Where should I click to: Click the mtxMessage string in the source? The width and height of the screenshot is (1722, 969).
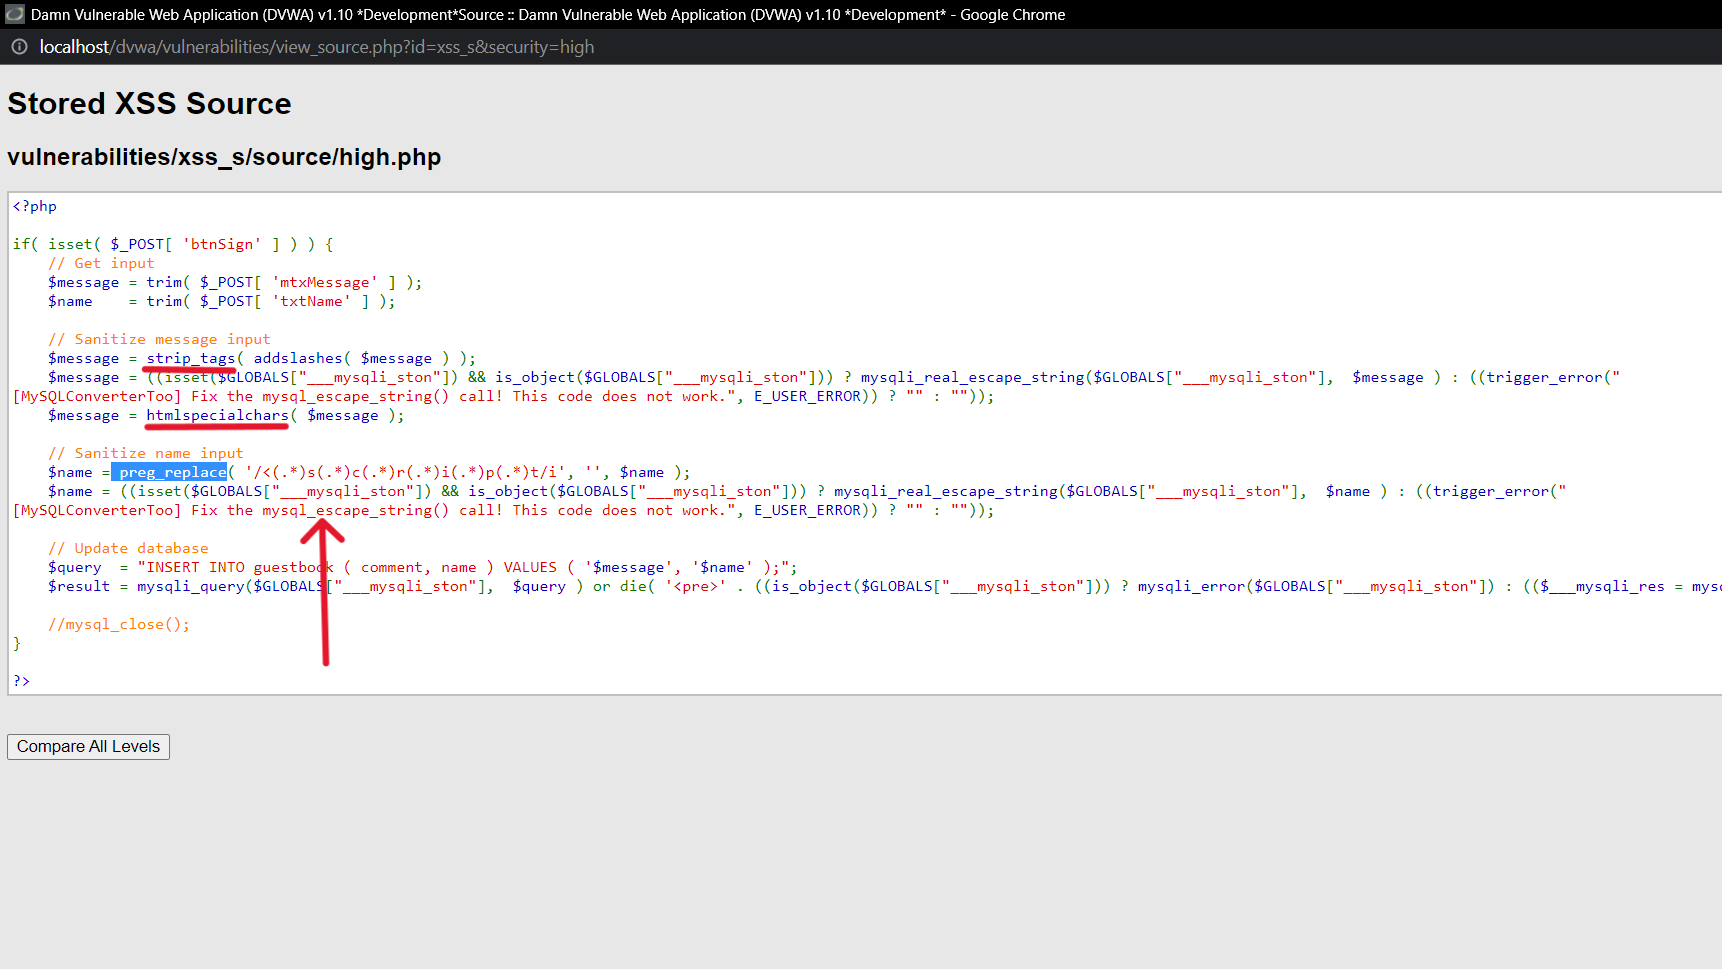pyautogui.click(x=324, y=281)
